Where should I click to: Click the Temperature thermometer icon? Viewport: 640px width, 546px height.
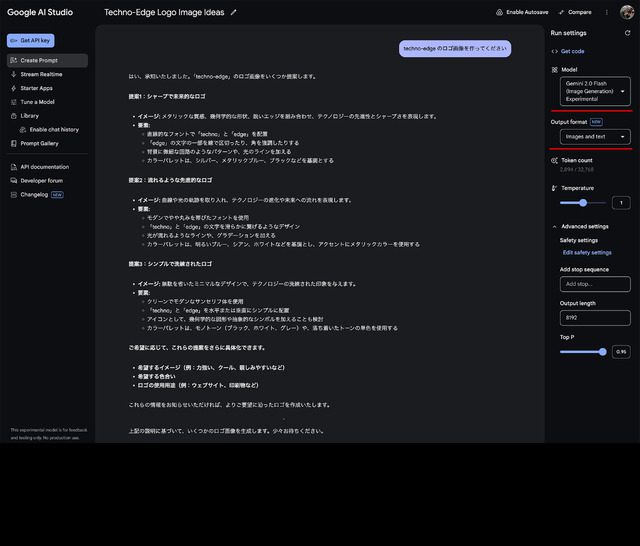(x=554, y=188)
